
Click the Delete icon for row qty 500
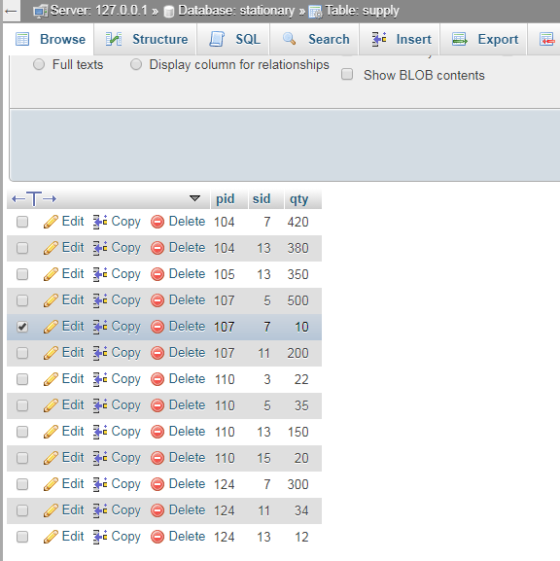[157, 300]
